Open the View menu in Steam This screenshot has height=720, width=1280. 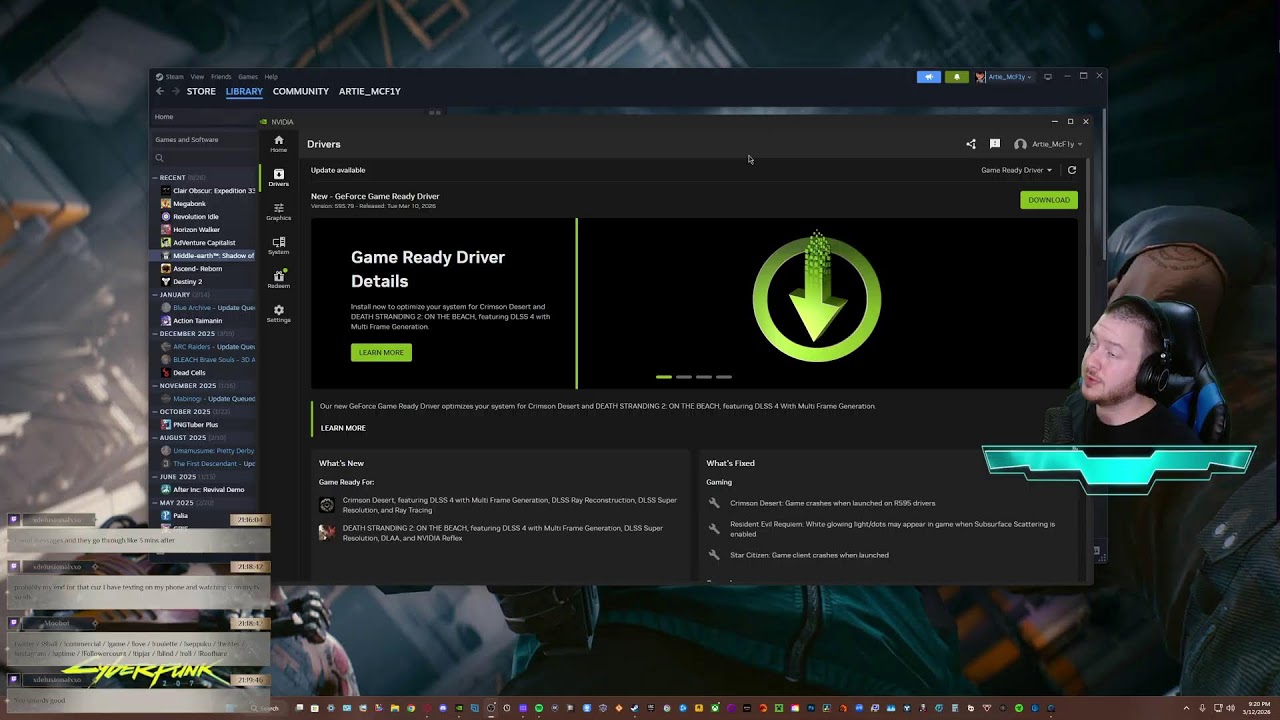[x=197, y=77]
